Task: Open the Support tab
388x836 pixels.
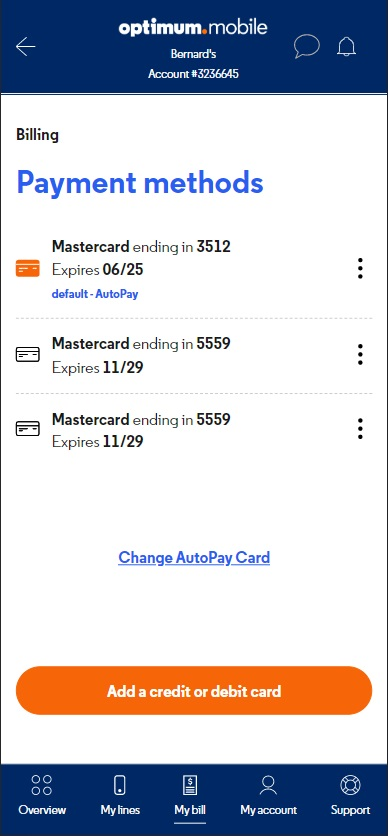Action: click(x=350, y=795)
